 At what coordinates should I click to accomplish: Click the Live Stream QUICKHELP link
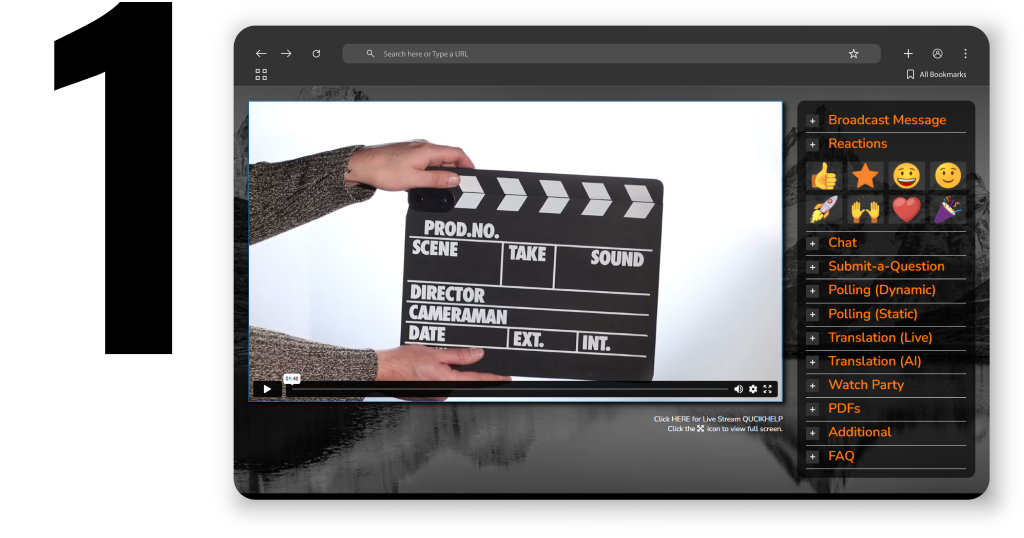[718, 419]
